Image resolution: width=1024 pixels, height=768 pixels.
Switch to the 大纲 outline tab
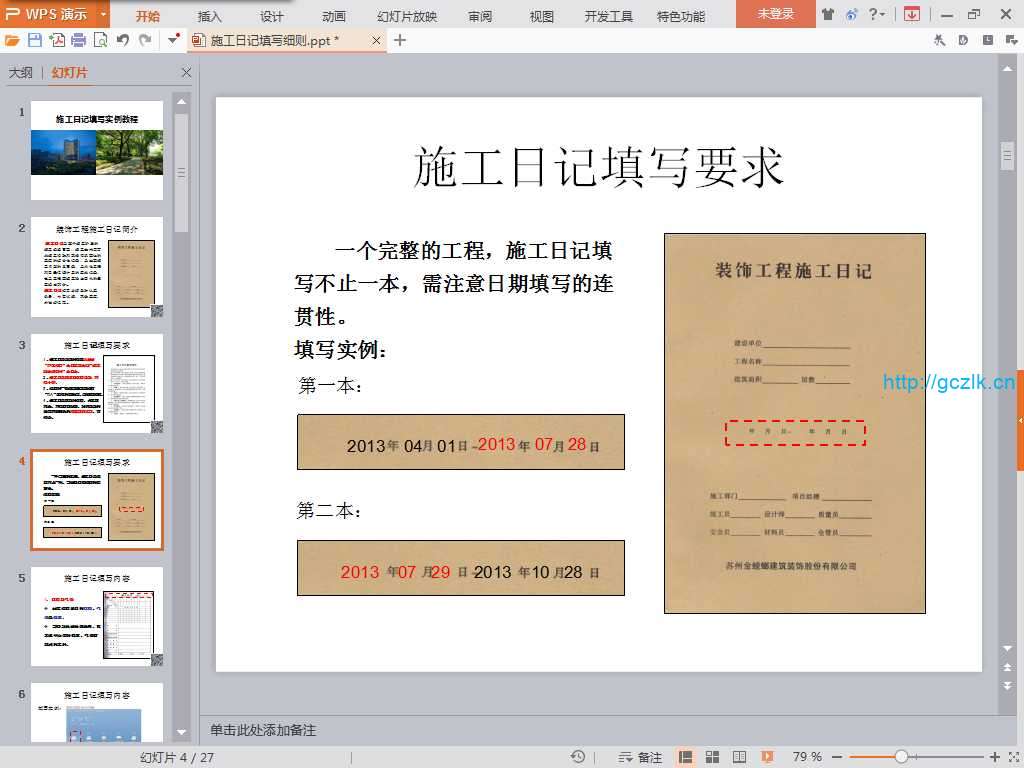pos(20,73)
